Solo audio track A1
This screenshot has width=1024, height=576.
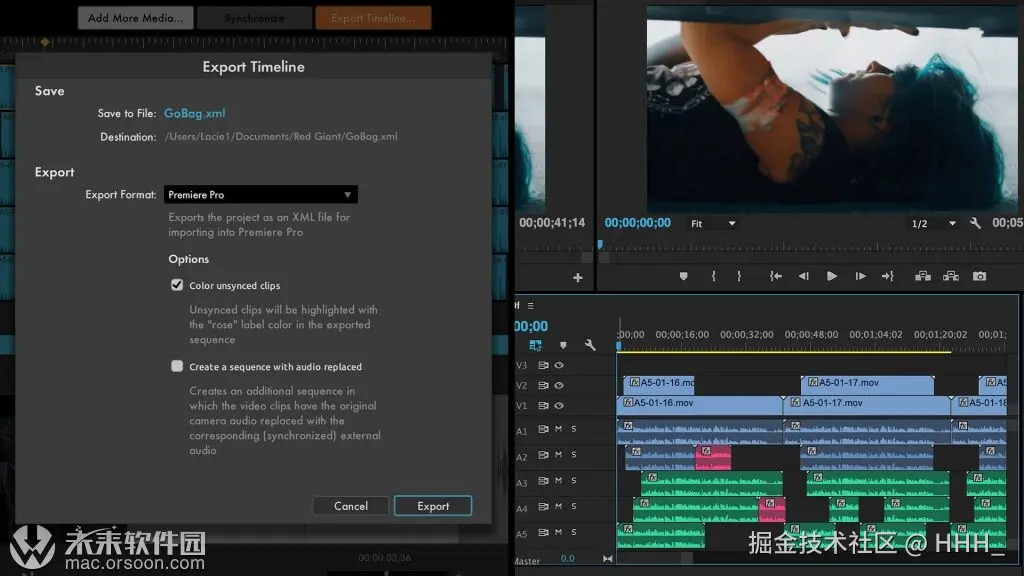(x=574, y=429)
